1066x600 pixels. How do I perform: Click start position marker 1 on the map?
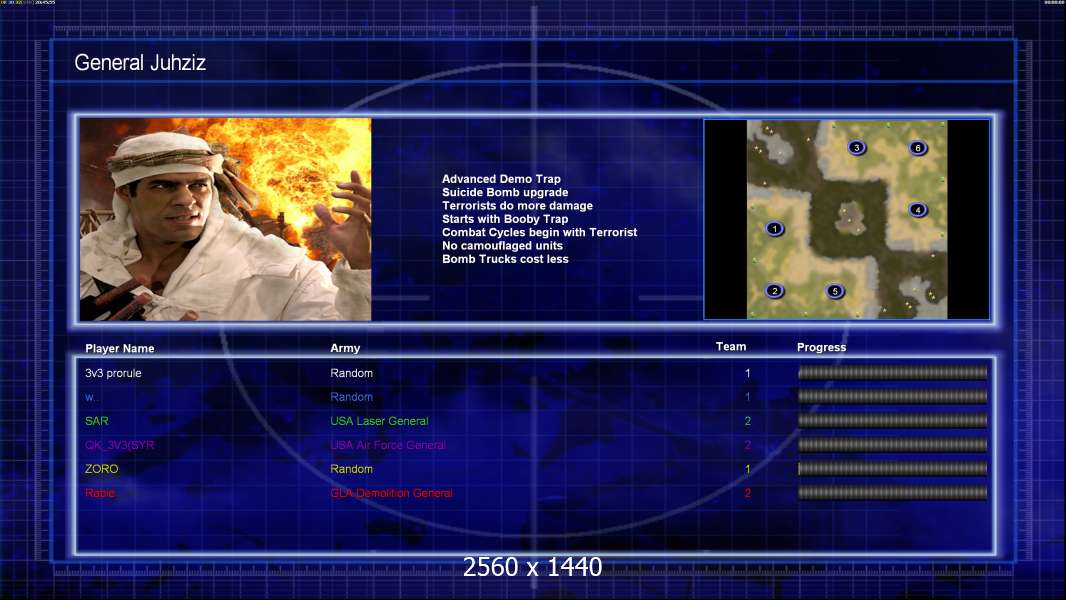pyautogui.click(x=774, y=229)
